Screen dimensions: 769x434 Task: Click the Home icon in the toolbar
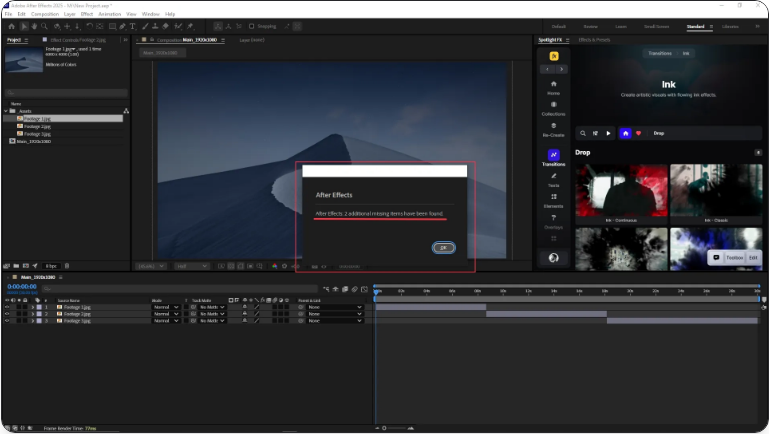click(x=10, y=26)
